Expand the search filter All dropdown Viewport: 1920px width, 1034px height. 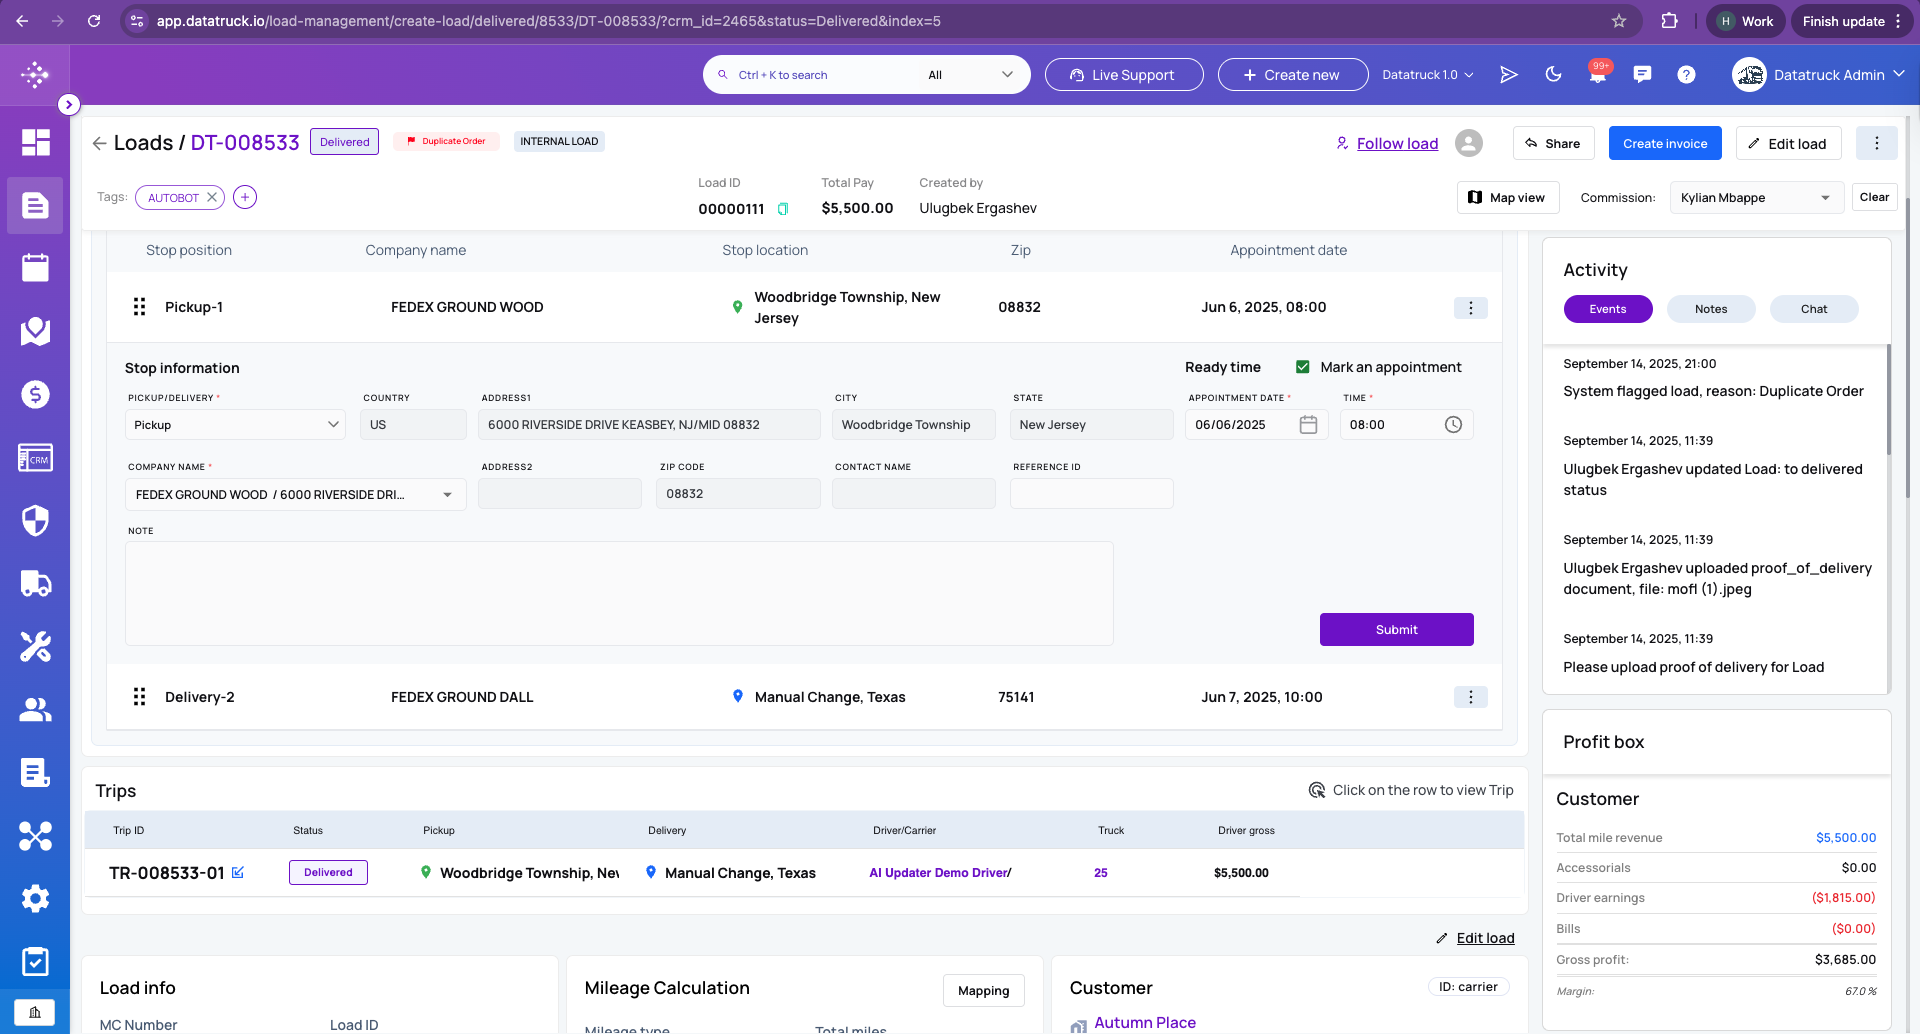[970, 75]
